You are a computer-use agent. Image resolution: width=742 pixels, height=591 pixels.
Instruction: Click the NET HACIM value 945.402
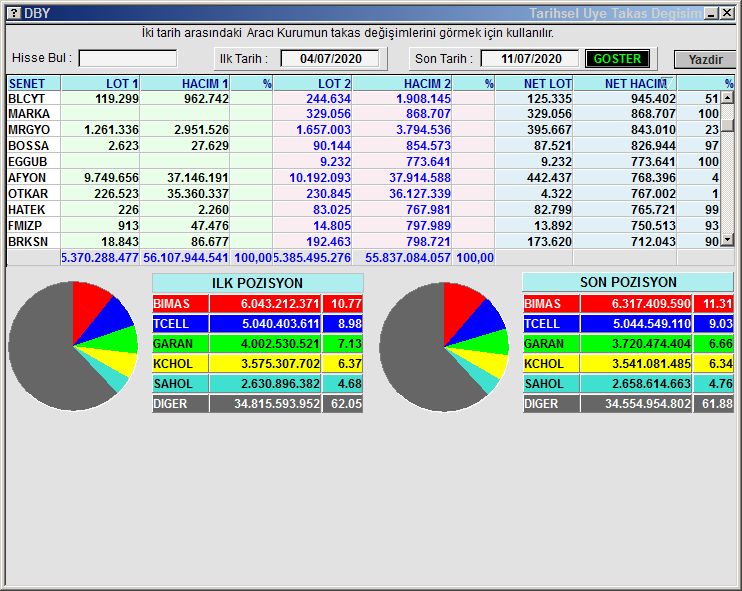coord(653,98)
